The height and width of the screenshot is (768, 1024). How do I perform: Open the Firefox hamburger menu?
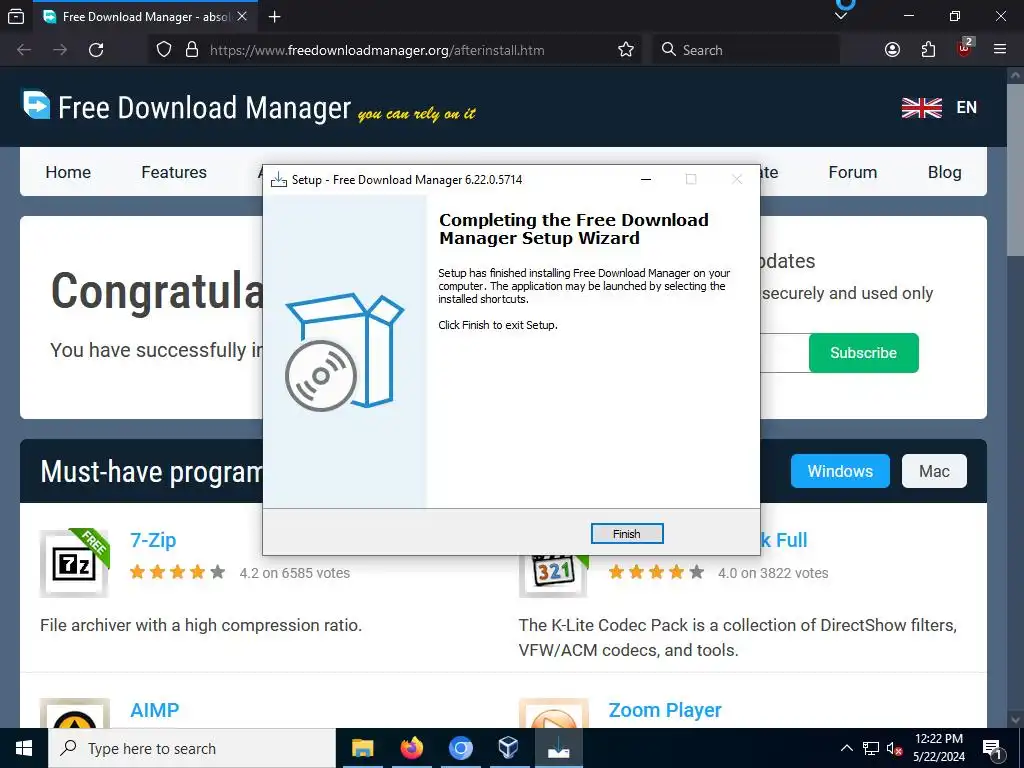(1000, 50)
